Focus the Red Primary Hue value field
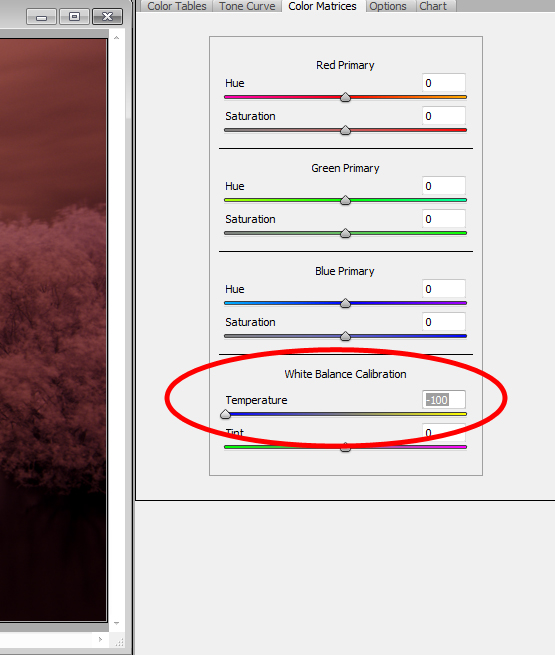 point(444,83)
